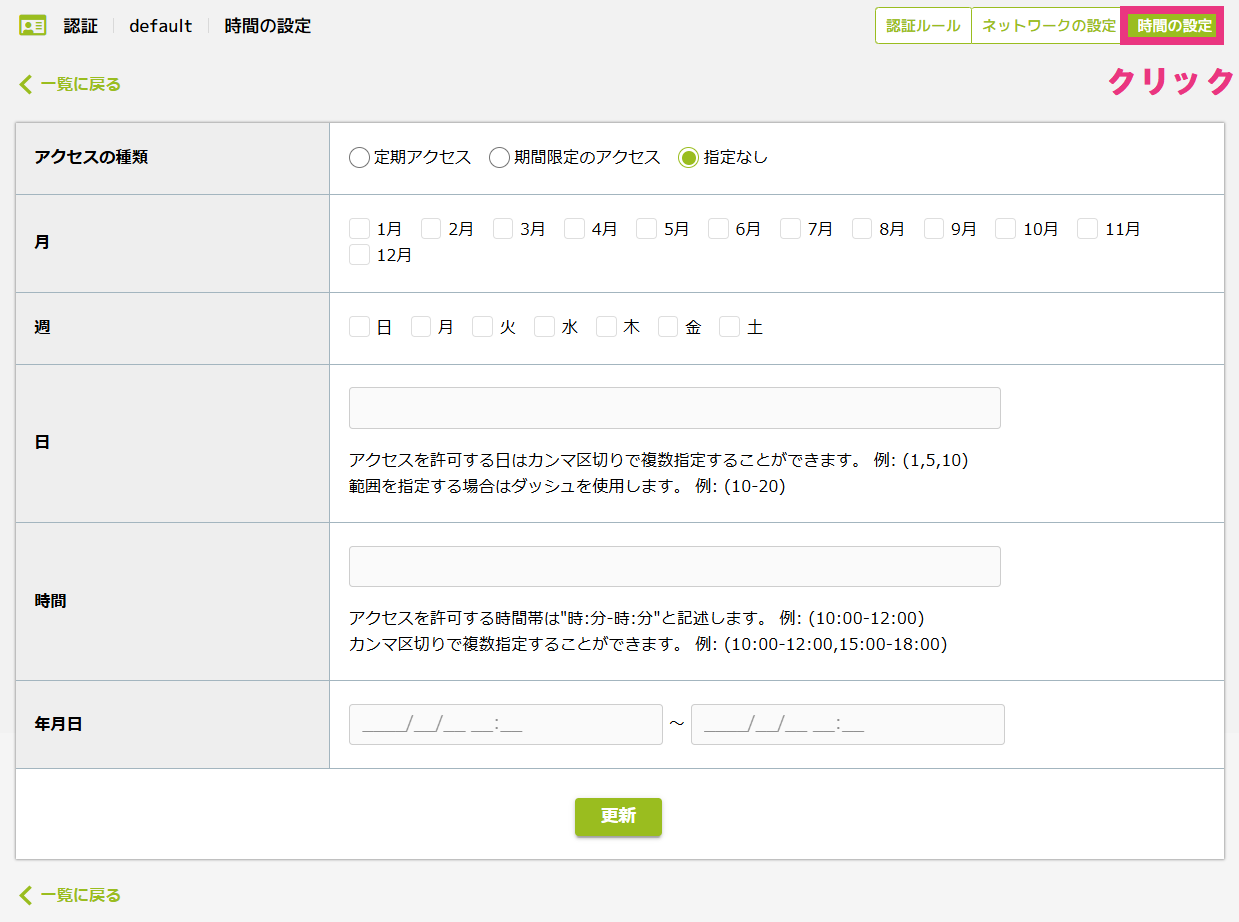Viewport: 1239px width, 922px height.
Task: Select the 定期アクセス radio button
Action: (359, 158)
